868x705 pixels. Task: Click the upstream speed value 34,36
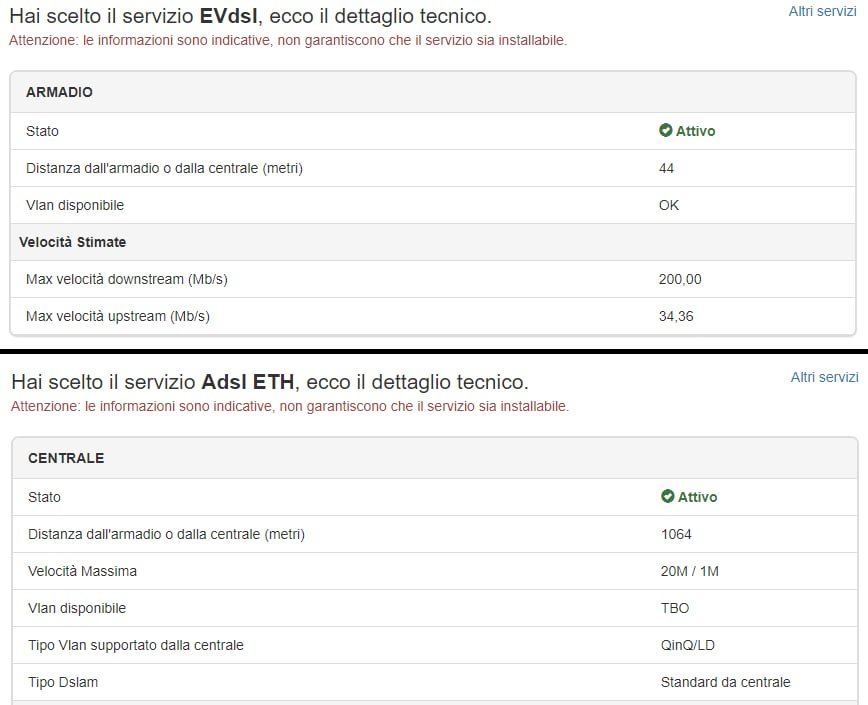676,316
